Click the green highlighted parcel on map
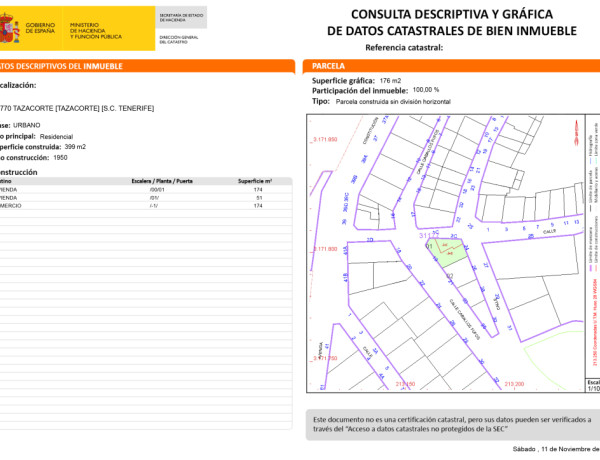Image resolution: width=600 pixels, height=460 pixels. 445,252
